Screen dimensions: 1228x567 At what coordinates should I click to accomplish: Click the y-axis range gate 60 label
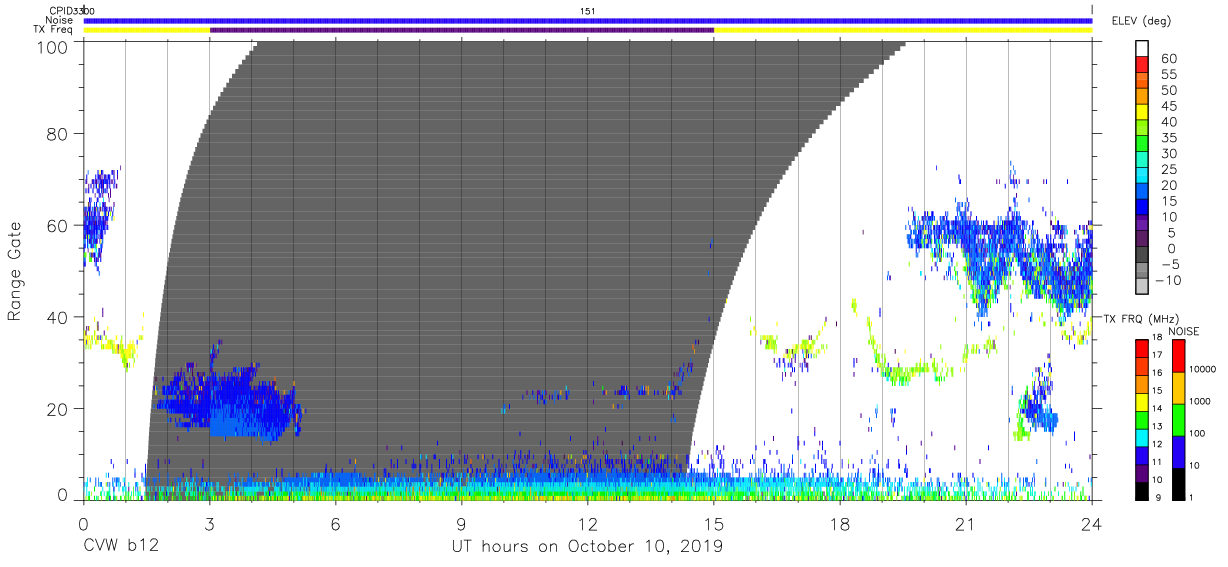[x=58, y=226]
